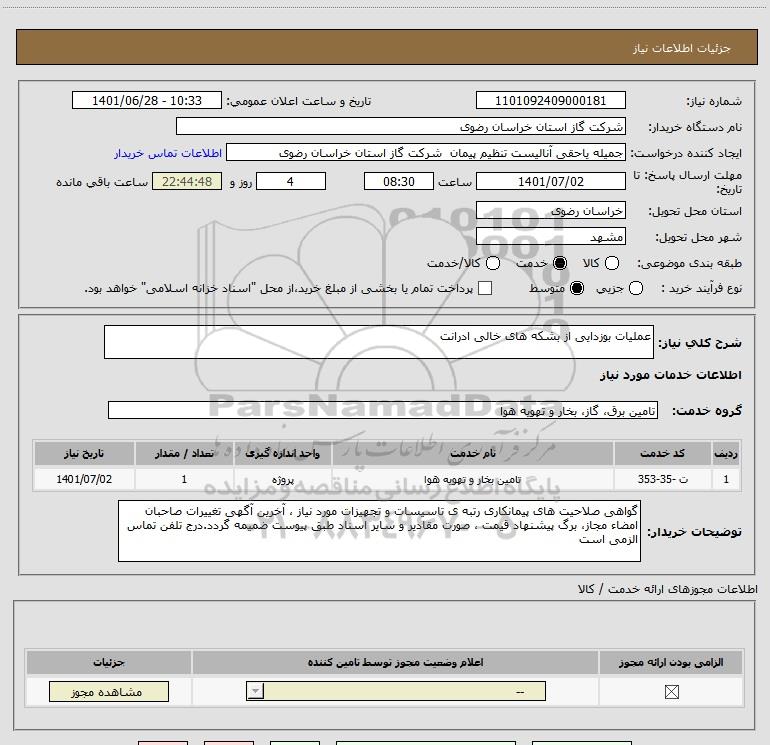Toggle the mandatory permit checkbox
770x745 pixels.
pos(671,692)
